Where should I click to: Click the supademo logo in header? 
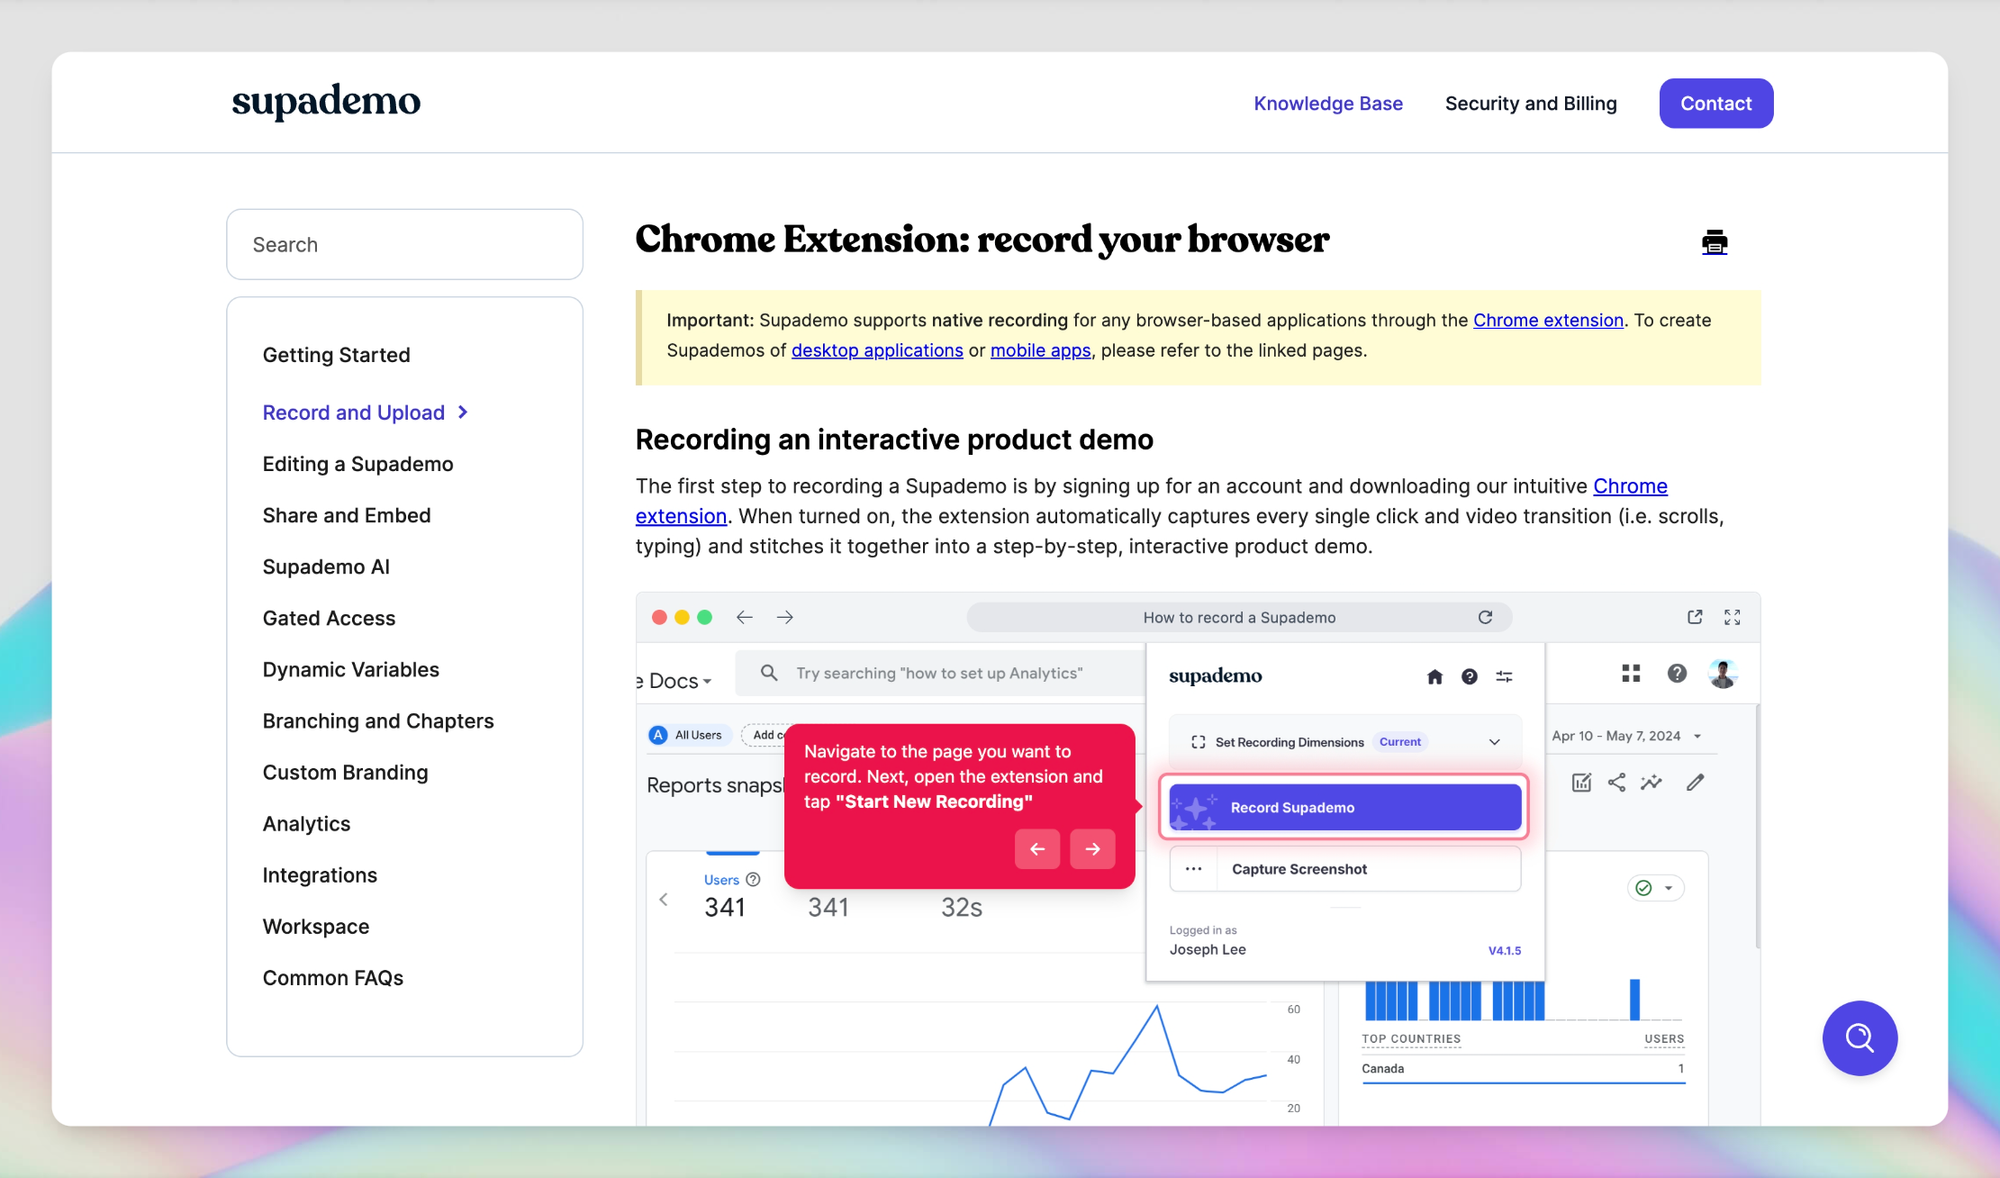(x=326, y=102)
